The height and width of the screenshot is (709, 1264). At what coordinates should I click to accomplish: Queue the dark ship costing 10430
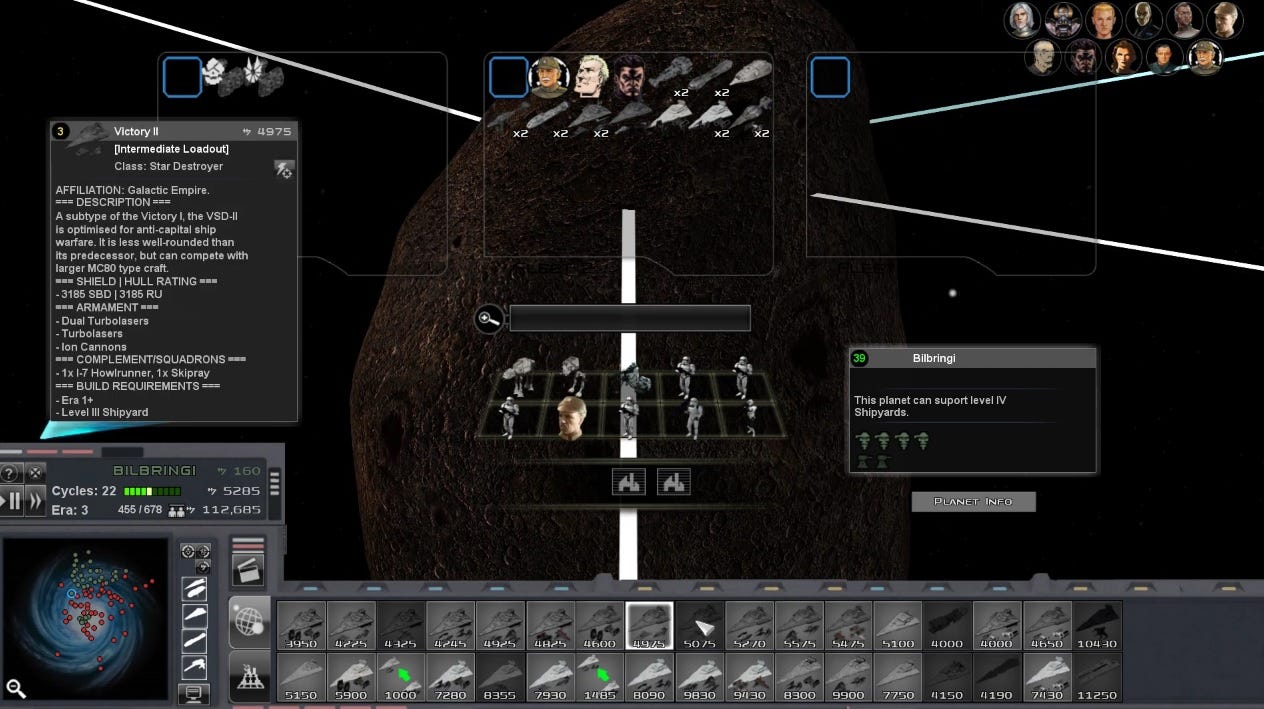coord(1098,626)
